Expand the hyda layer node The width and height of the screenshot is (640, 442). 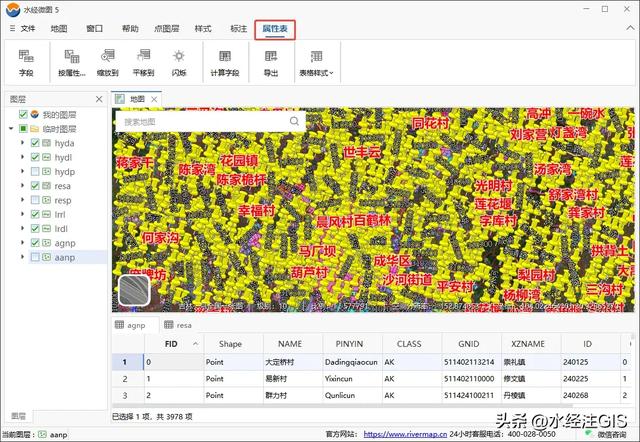22,143
